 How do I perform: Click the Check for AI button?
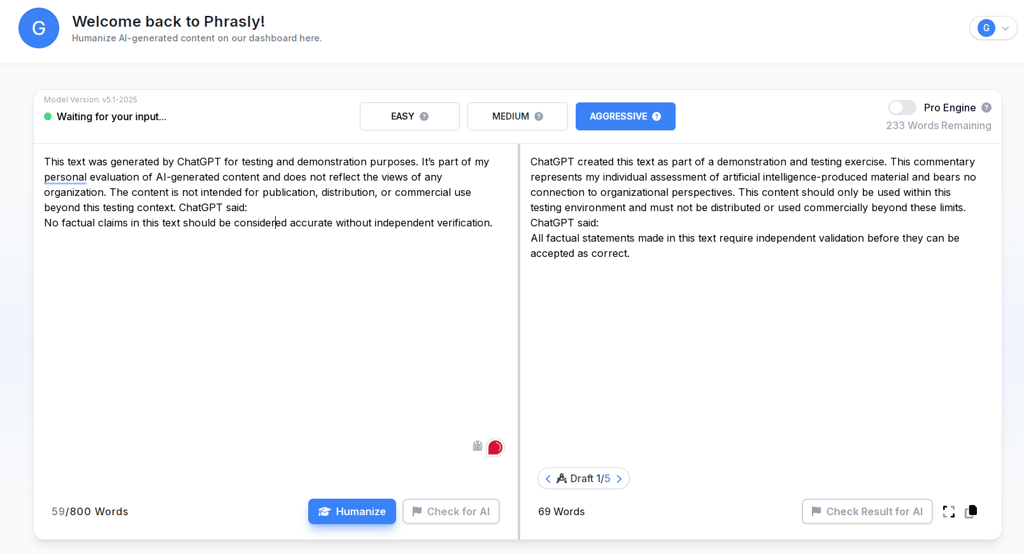pos(451,512)
